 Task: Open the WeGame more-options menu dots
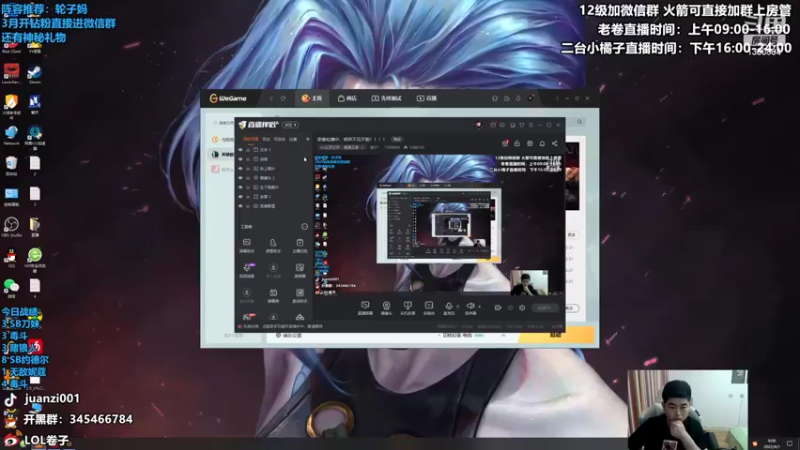point(557,98)
